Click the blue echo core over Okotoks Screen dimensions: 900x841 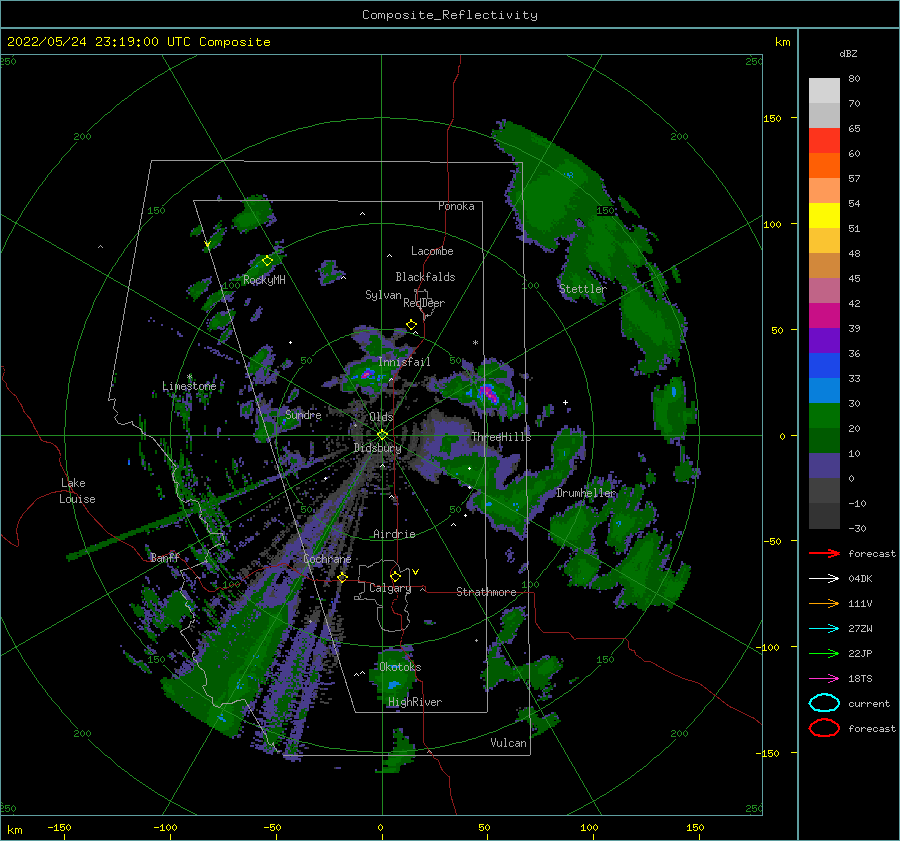coord(393,684)
